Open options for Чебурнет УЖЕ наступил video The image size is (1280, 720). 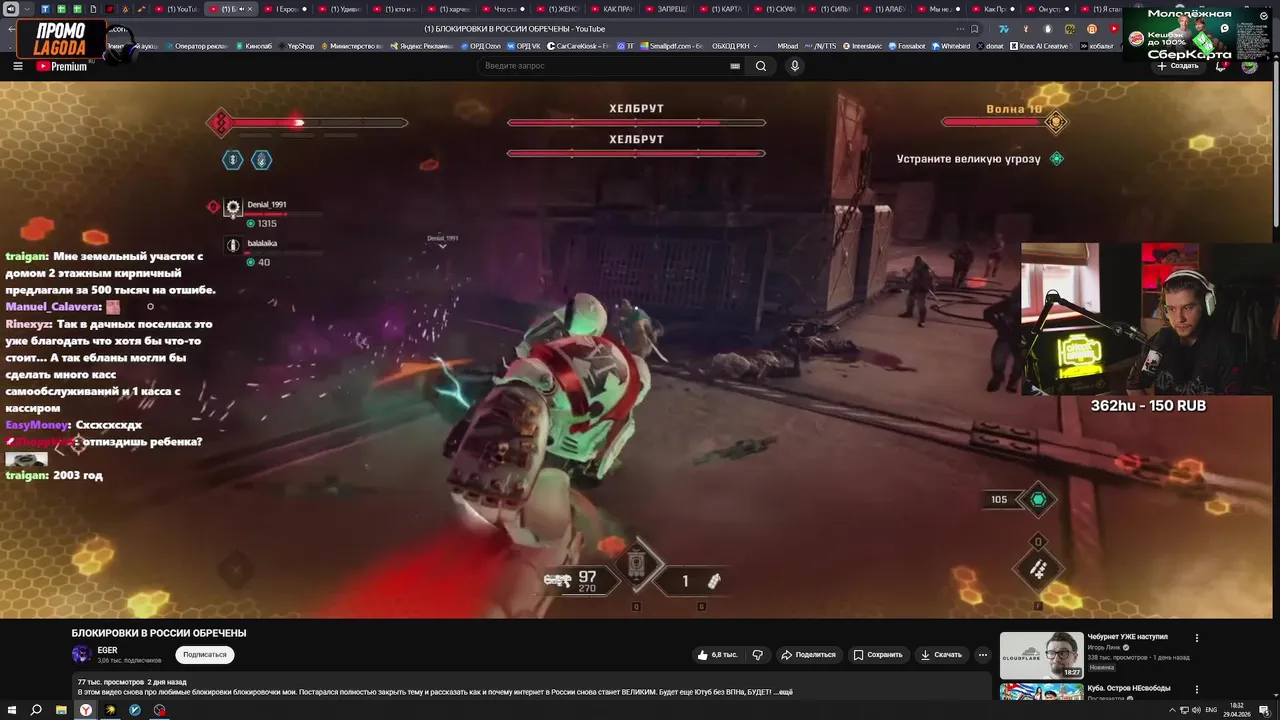coord(1196,638)
